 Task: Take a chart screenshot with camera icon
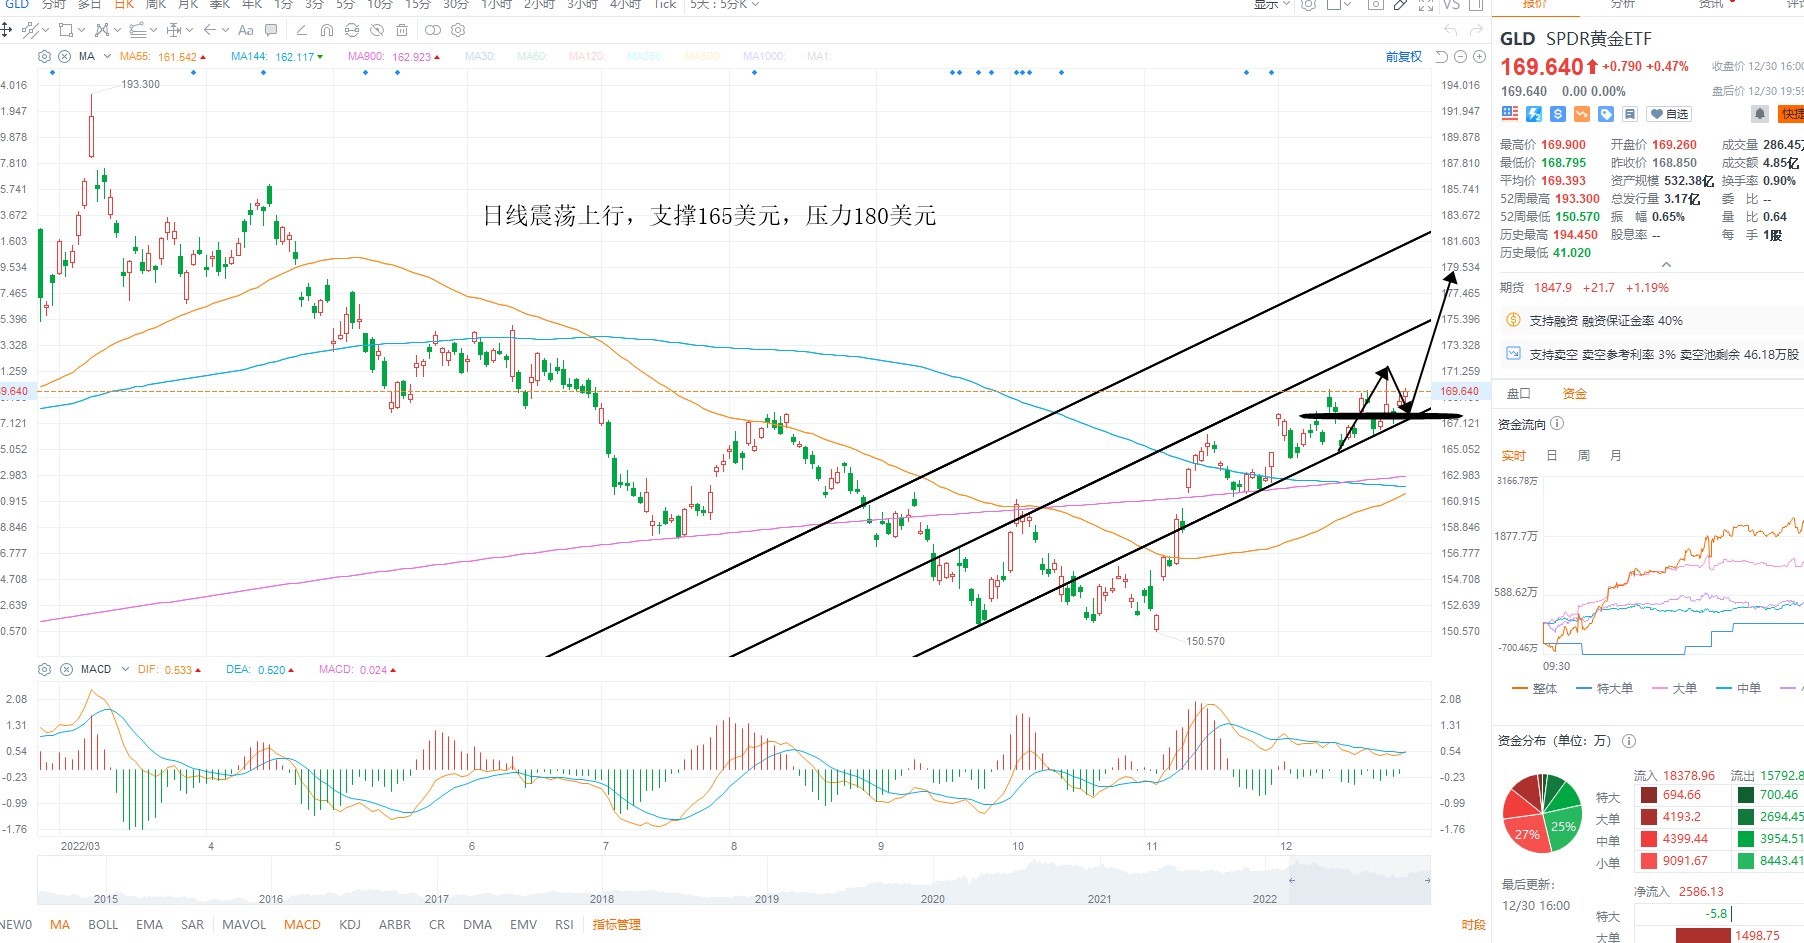point(1376,4)
